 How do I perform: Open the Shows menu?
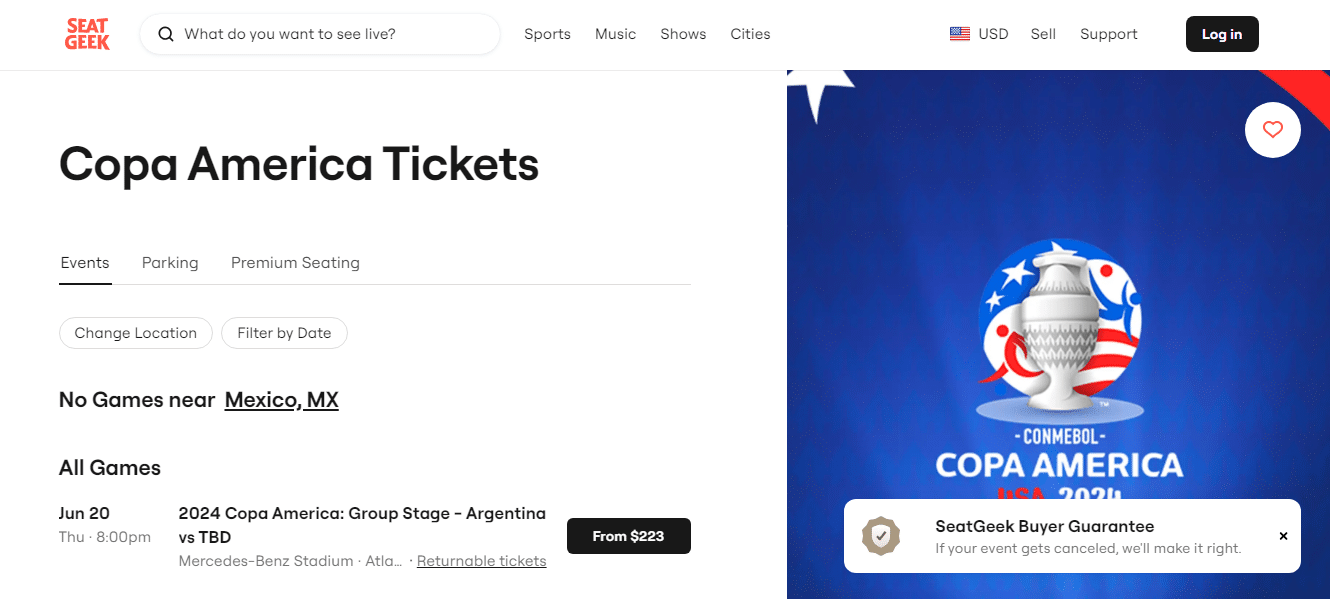coord(683,34)
